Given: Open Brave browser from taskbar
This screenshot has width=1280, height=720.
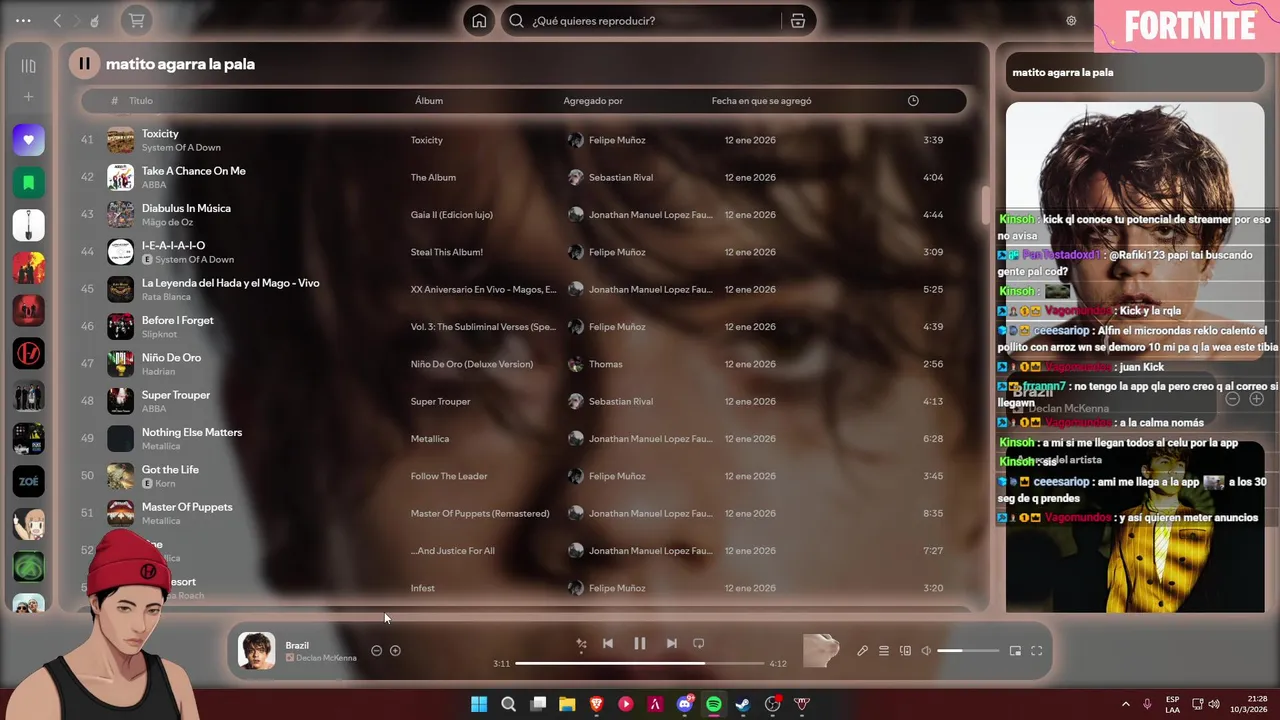Looking at the screenshot, I should (596, 704).
